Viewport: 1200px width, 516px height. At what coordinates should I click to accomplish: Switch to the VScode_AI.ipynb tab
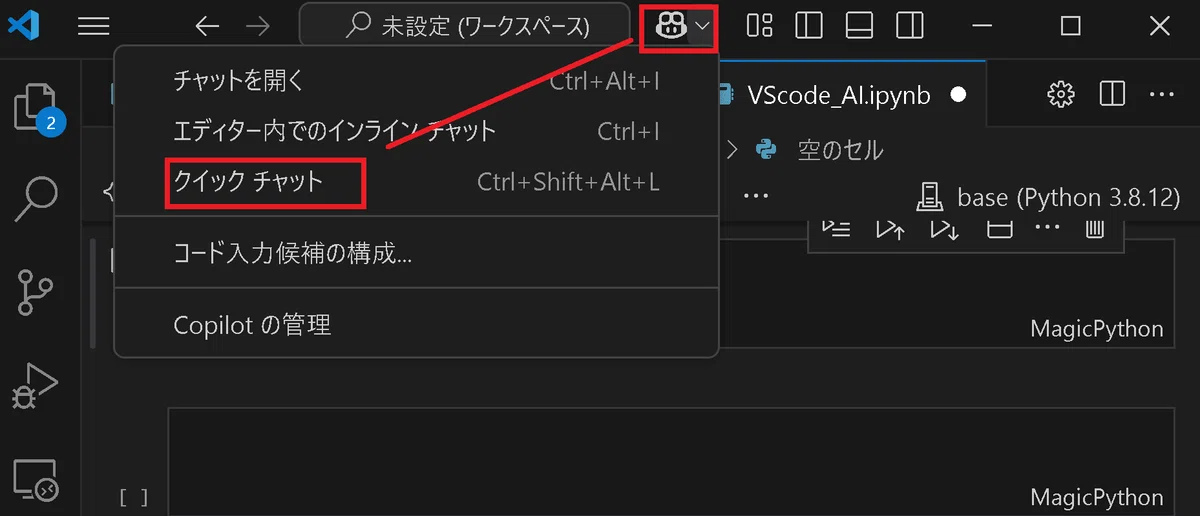tap(838, 95)
